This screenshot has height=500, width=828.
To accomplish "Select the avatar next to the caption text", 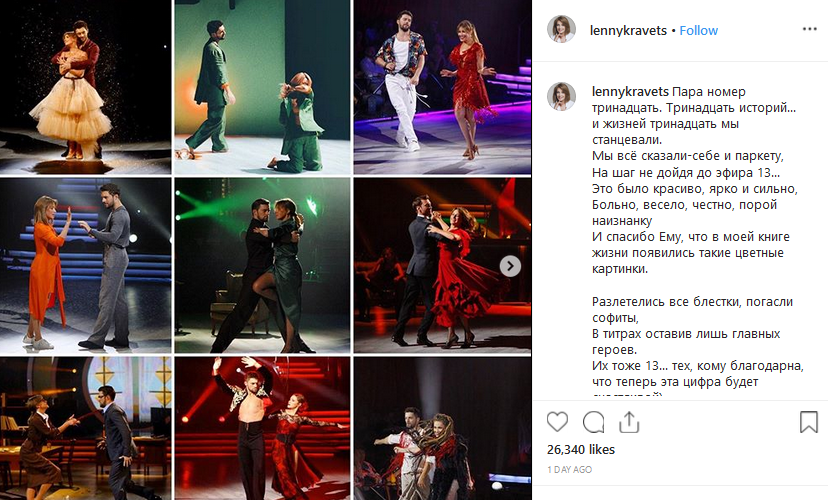I will [x=561, y=96].
